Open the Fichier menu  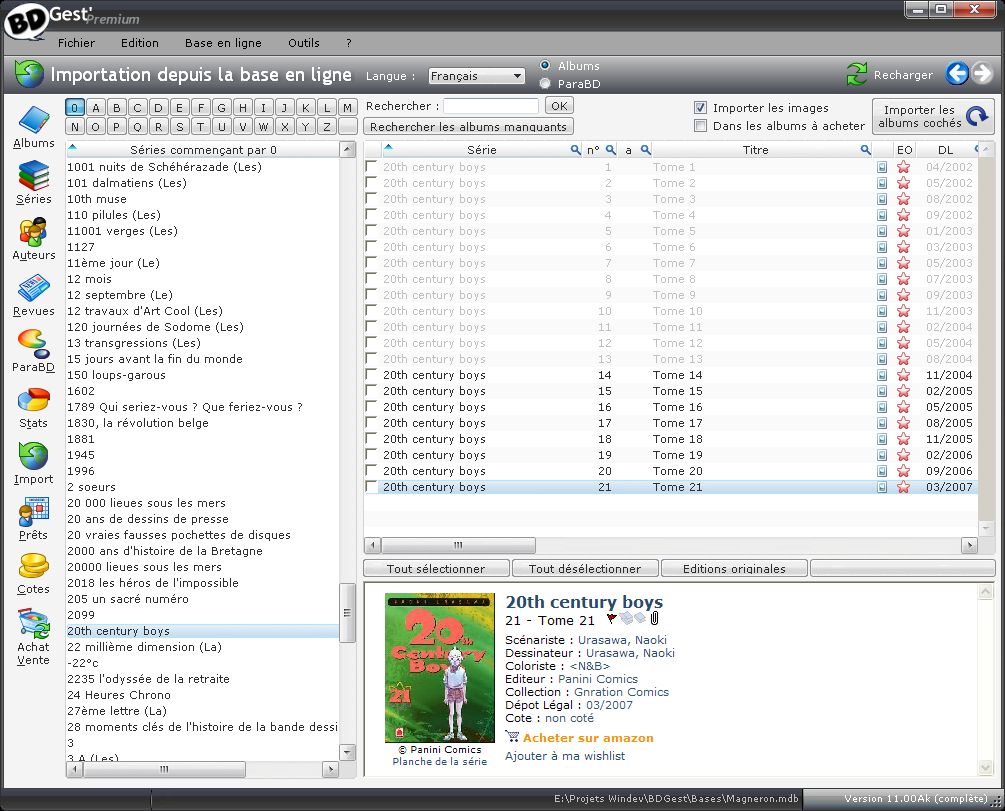tap(76, 43)
